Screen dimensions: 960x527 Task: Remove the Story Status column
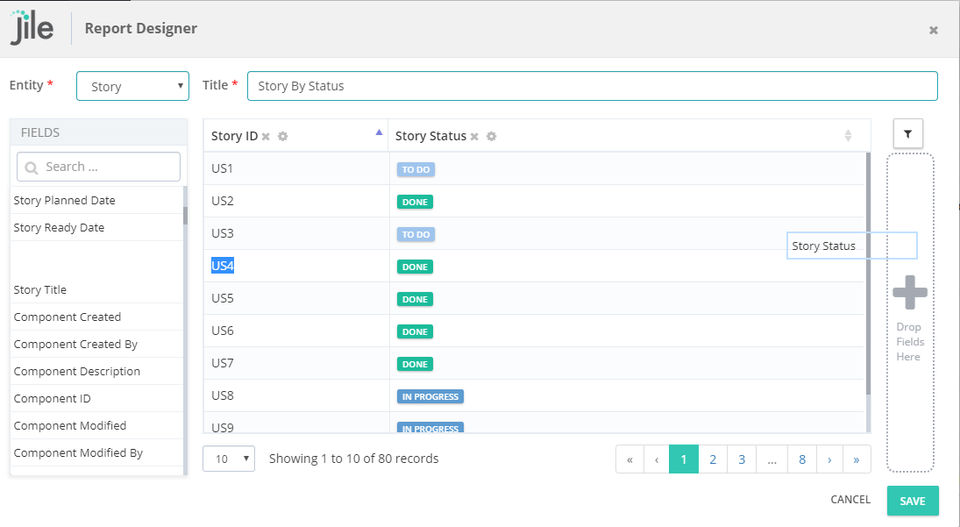tap(475, 137)
